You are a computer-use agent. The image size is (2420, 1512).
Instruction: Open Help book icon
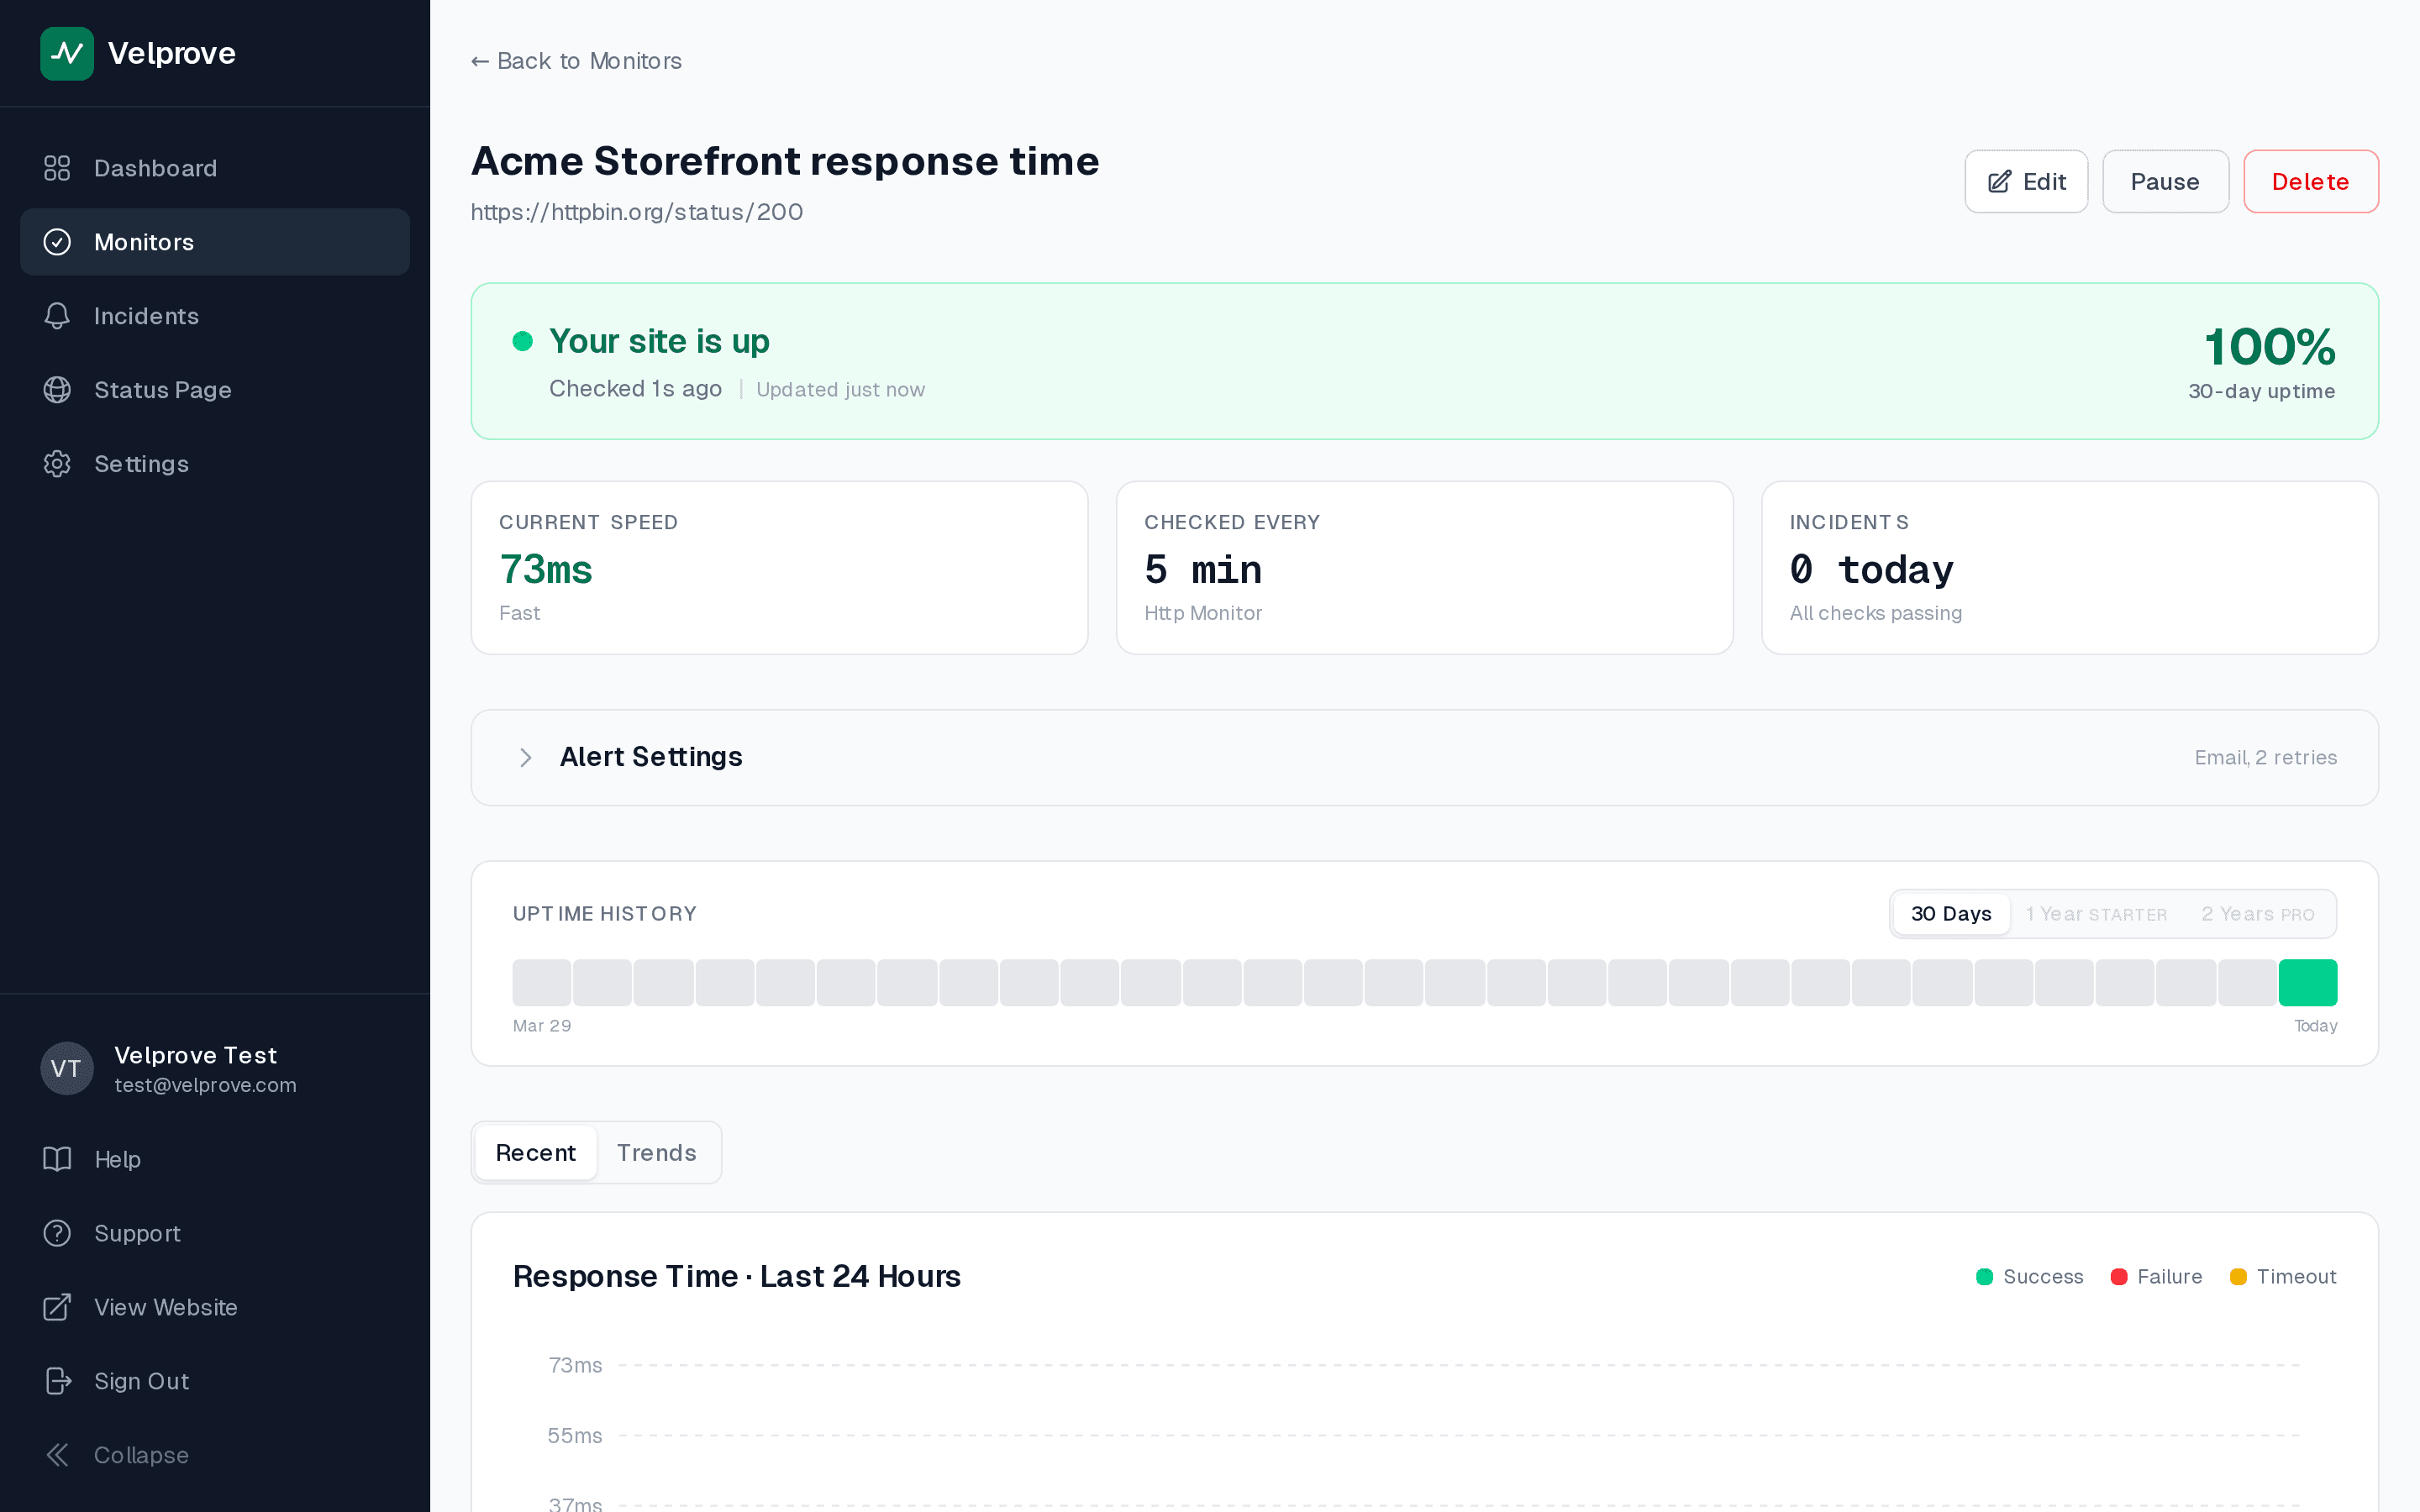pyautogui.click(x=57, y=1159)
